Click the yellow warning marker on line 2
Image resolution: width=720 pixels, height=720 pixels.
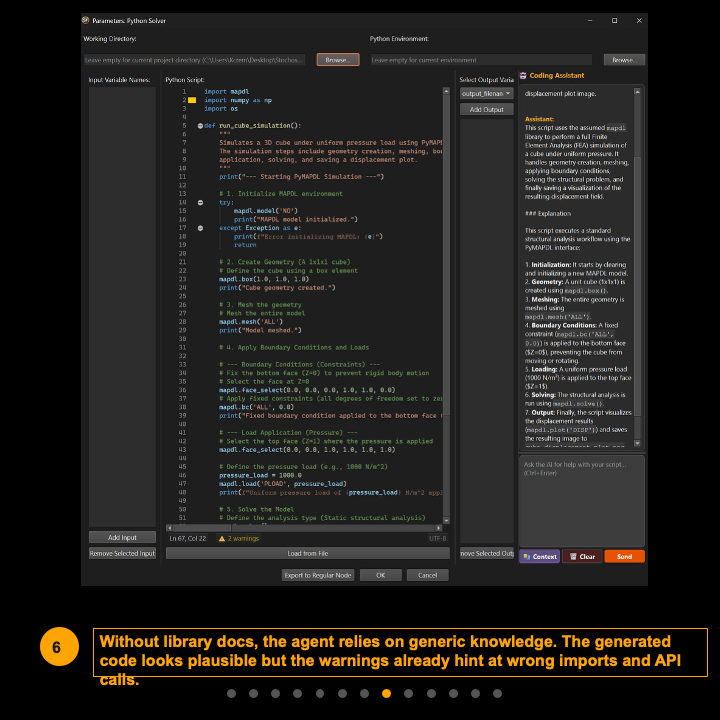click(190, 100)
